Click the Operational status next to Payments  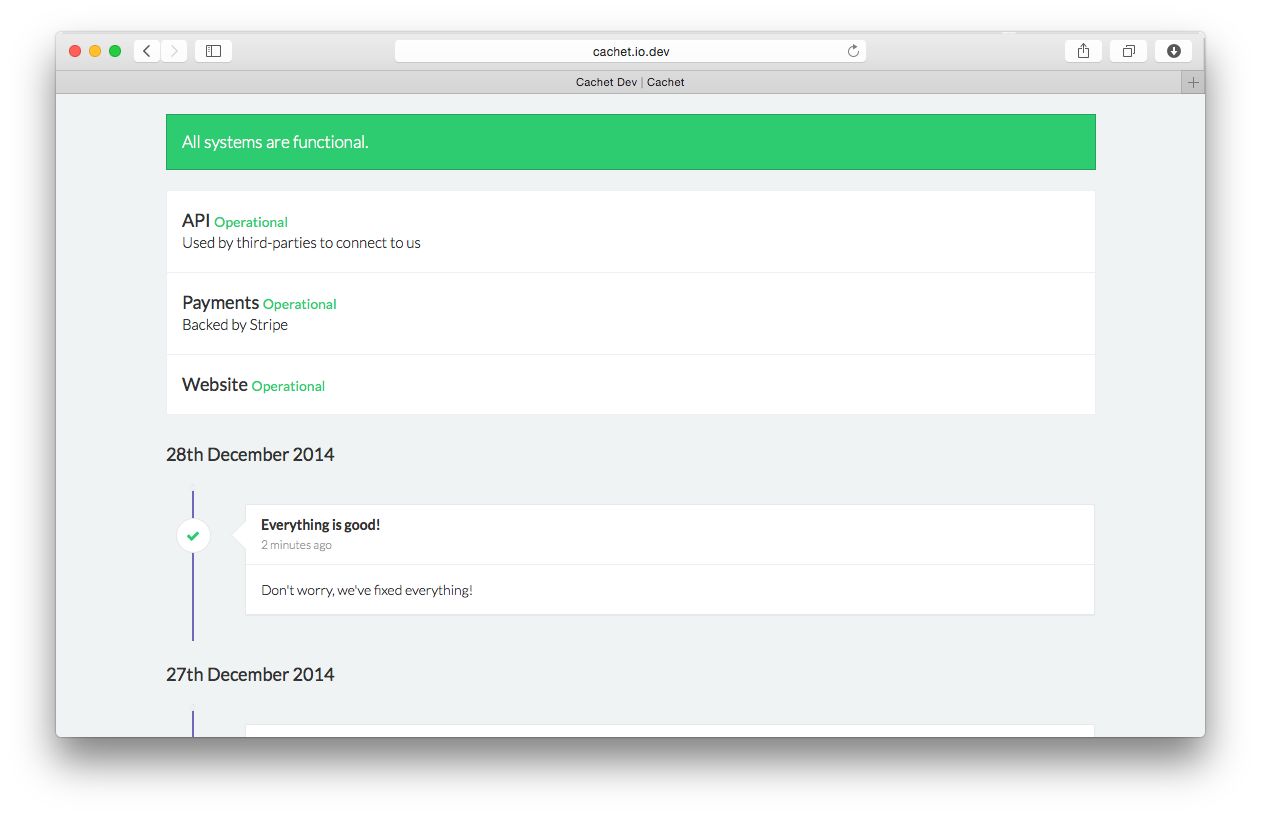click(299, 304)
